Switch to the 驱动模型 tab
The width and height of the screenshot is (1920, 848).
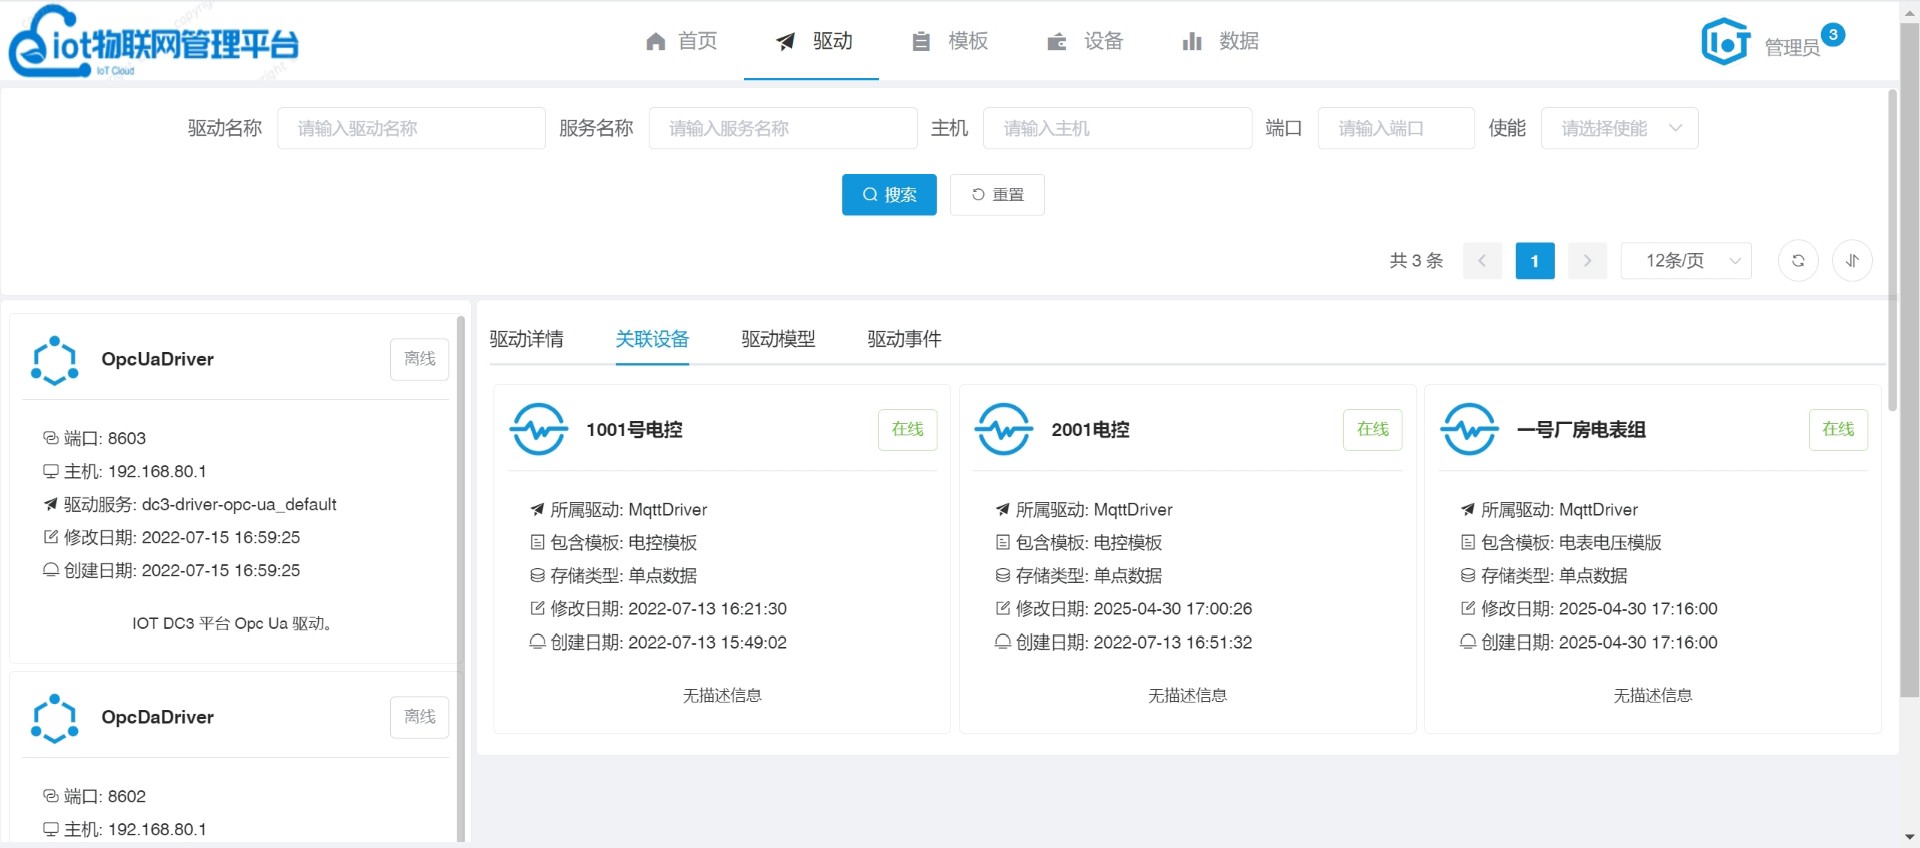[778, 339]
